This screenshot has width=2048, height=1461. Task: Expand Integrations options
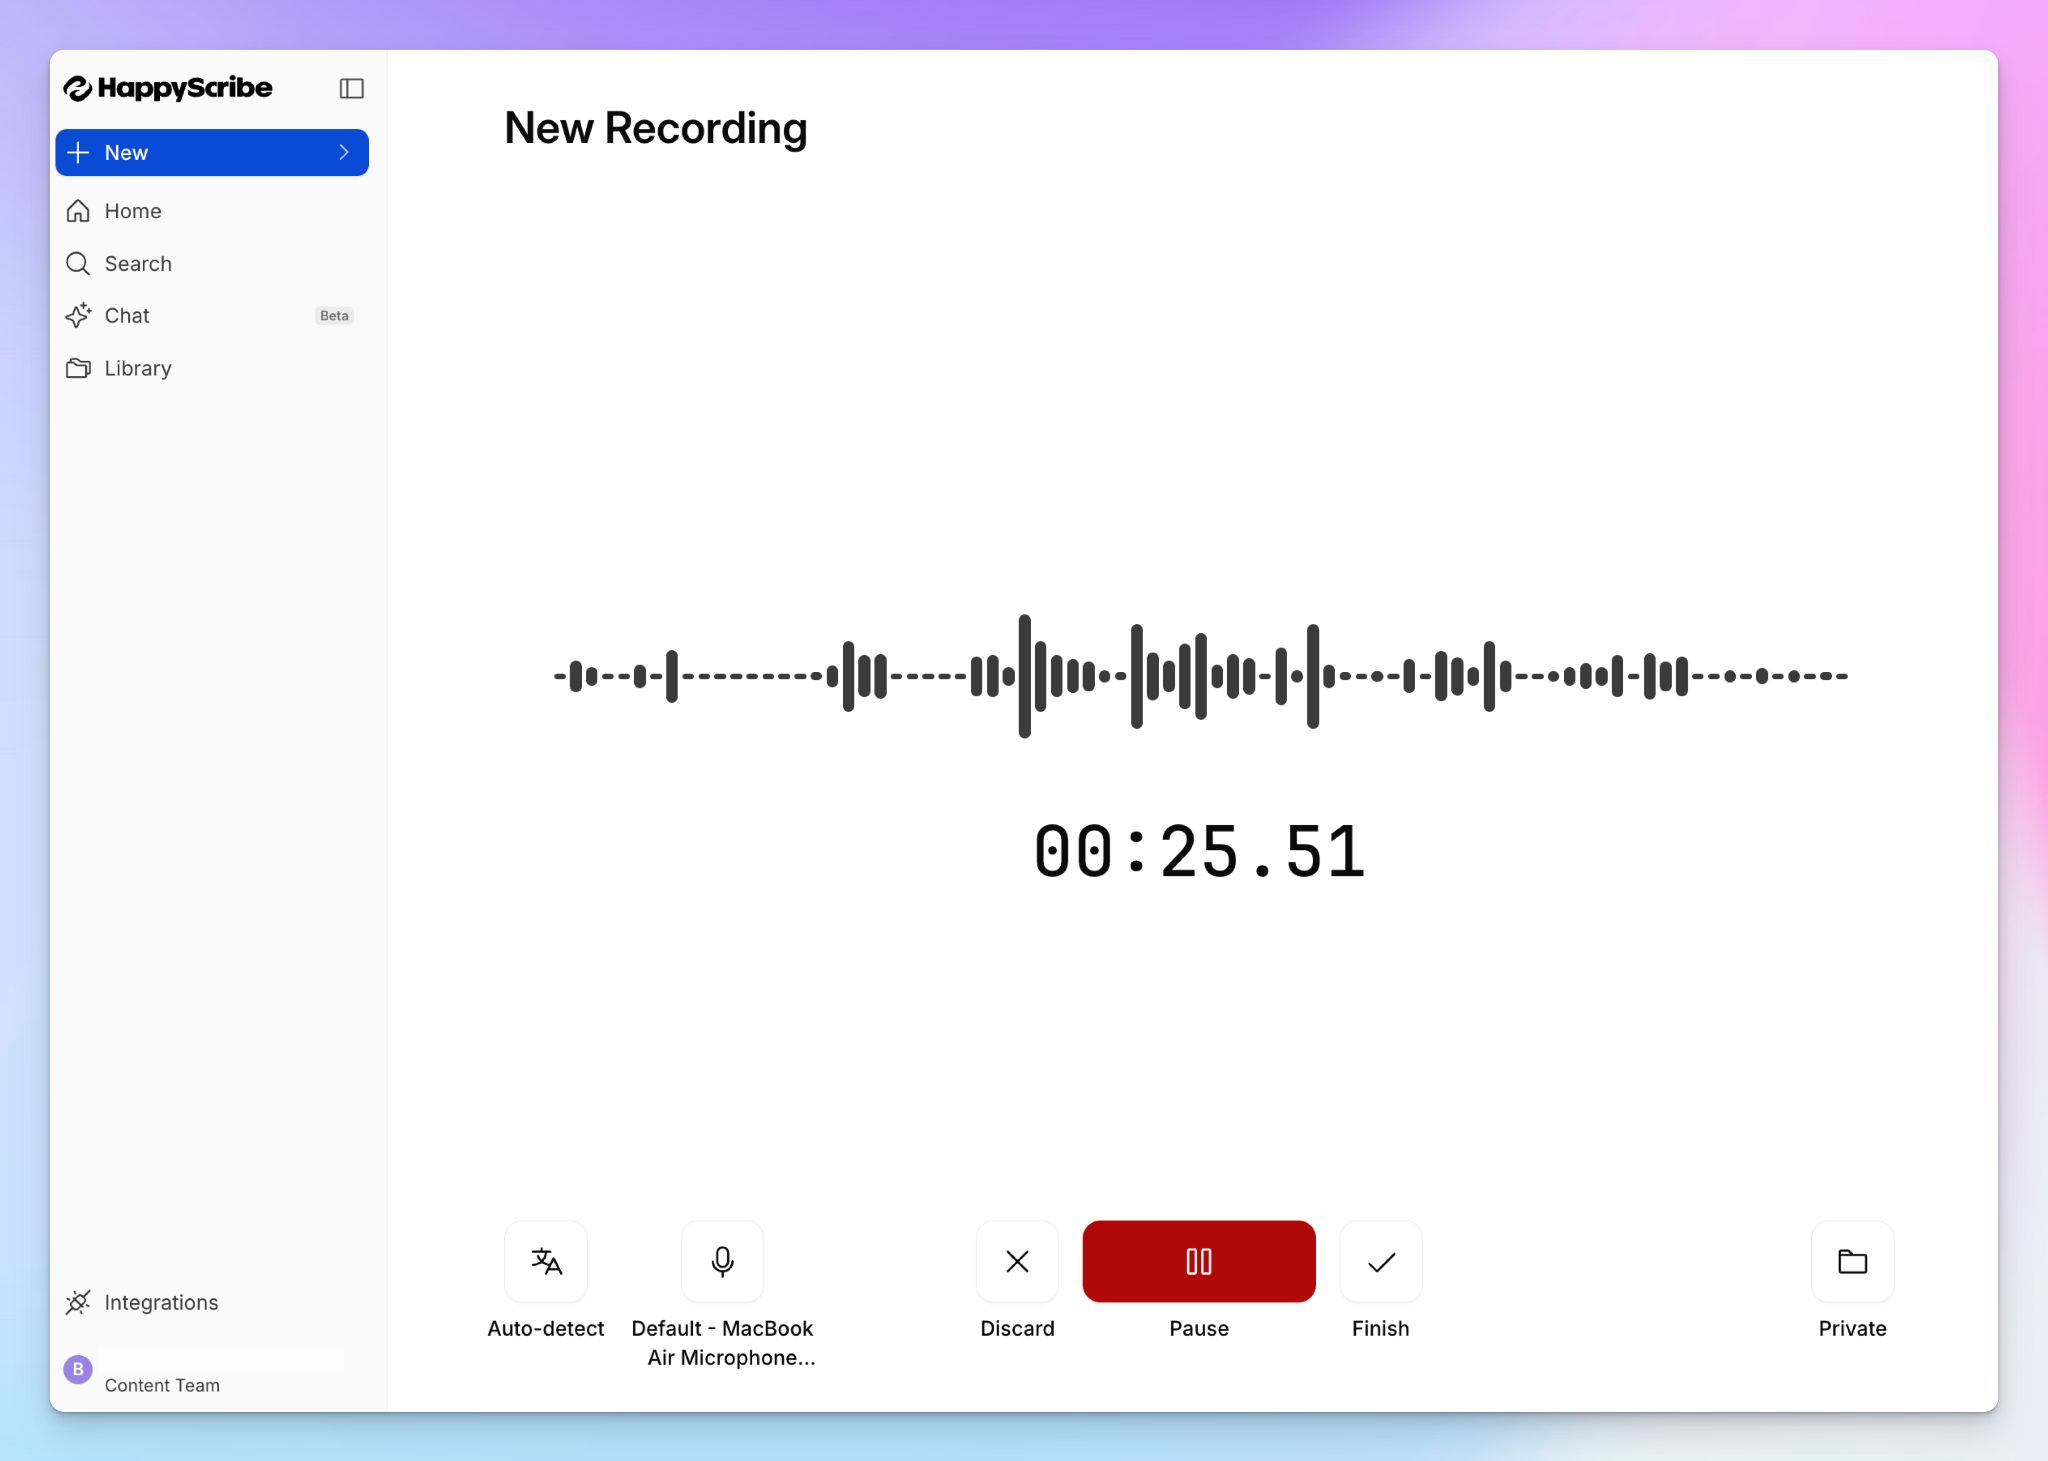pos(161,1302)
